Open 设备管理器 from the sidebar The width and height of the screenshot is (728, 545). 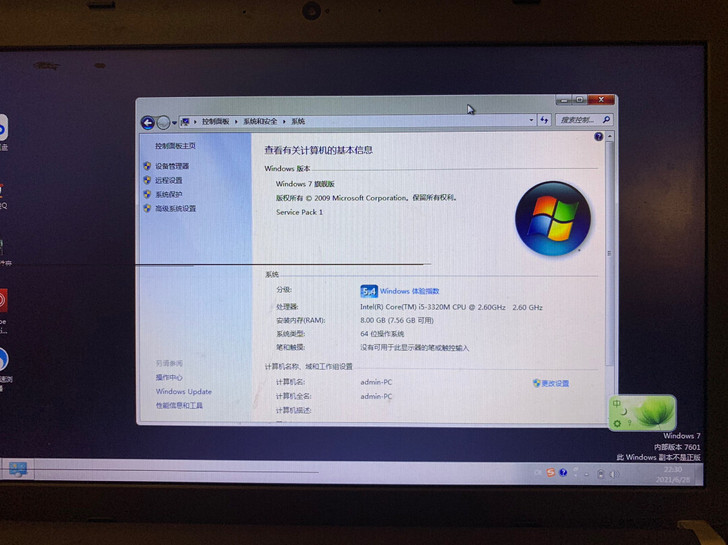pos(172,166)
